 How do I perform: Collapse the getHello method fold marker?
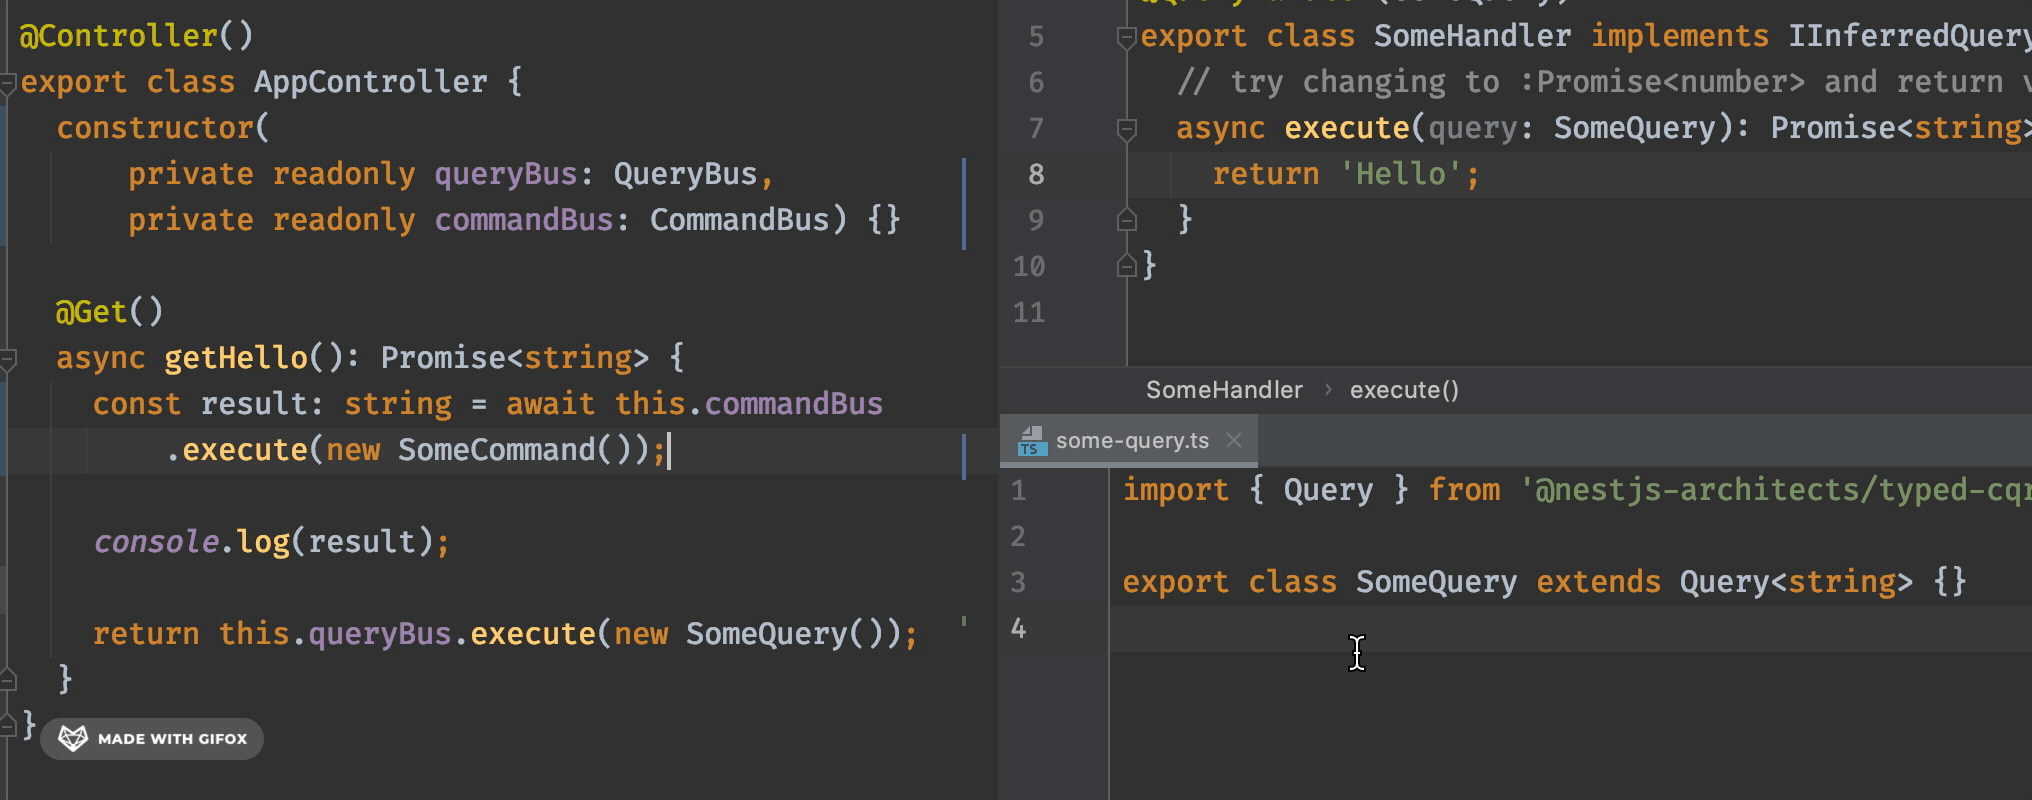7,360
